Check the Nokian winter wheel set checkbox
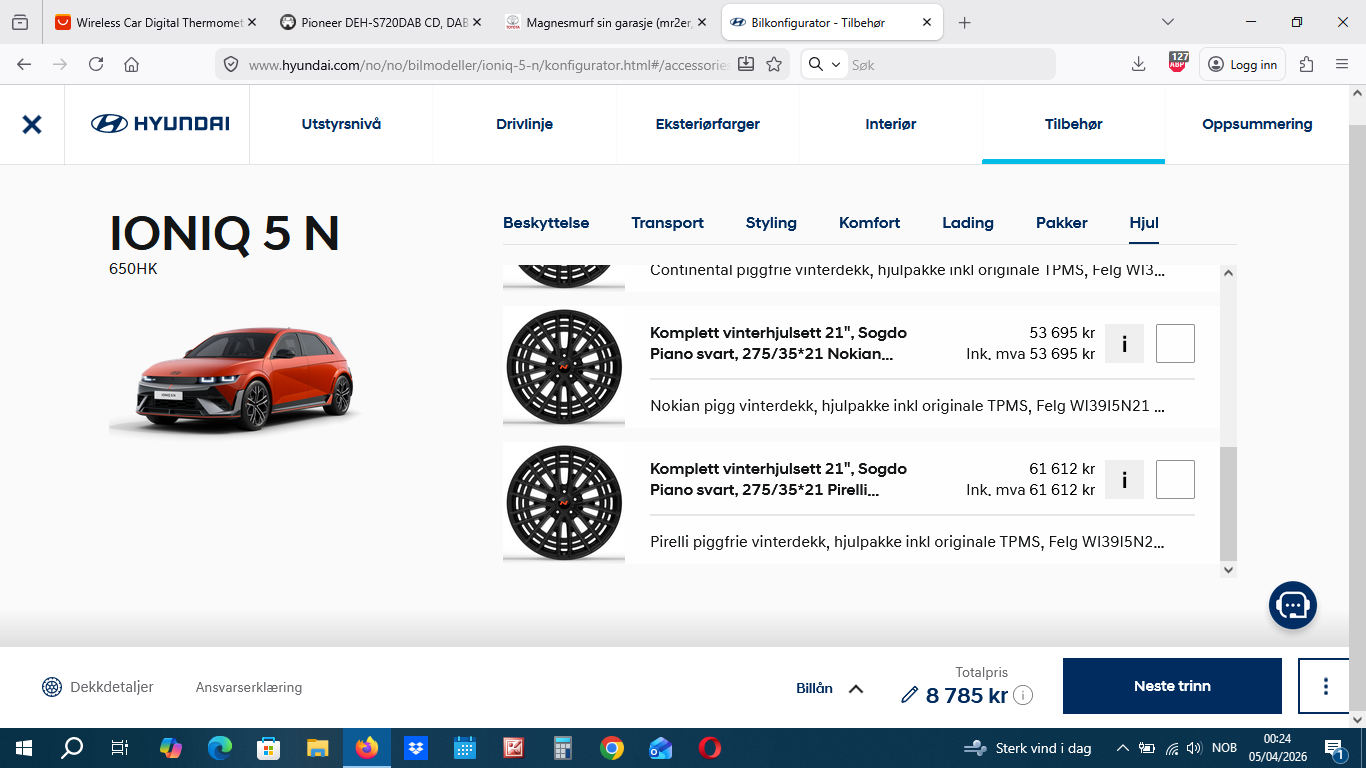The width and height of the screenshot is (1366, 768). point(1175,343)
